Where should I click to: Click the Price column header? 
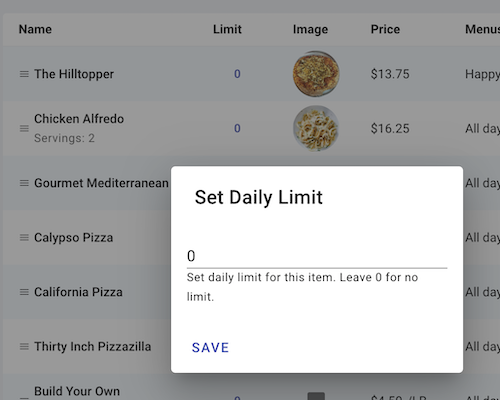(385, 29)
